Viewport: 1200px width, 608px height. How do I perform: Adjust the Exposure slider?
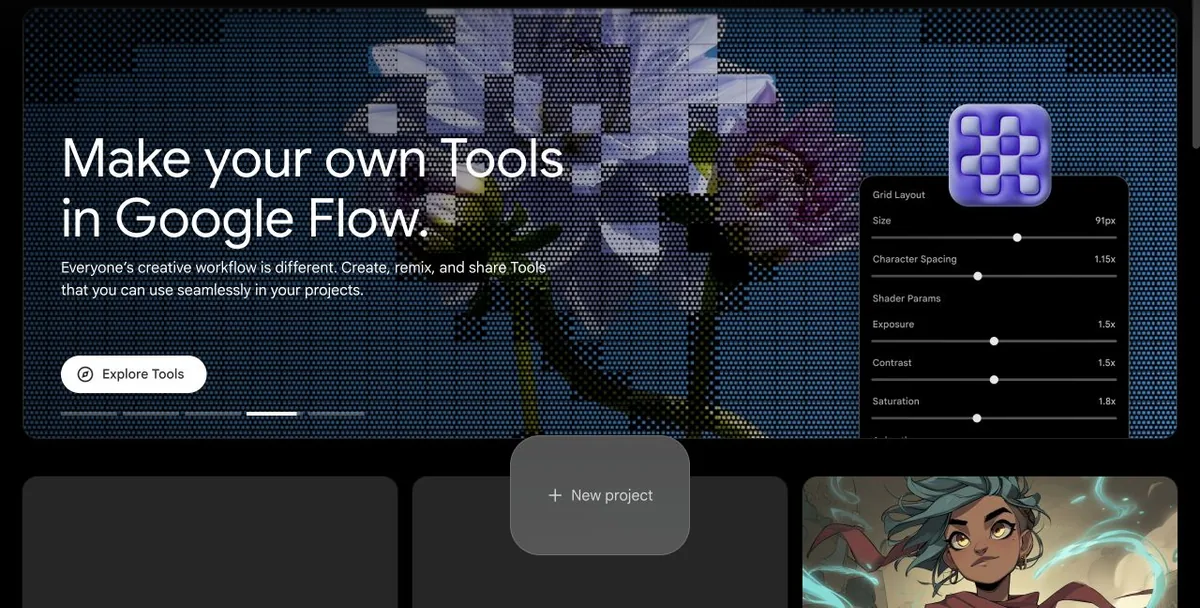click(994, 341)
